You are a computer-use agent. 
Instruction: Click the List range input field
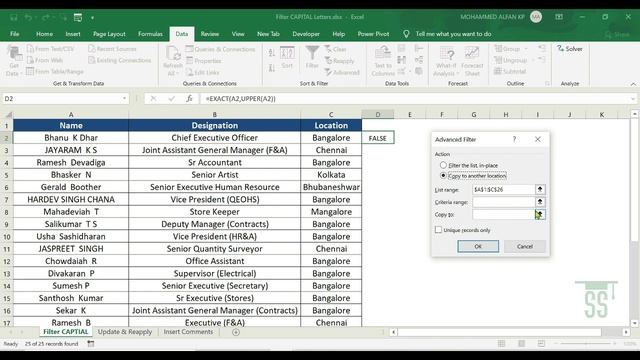coord(504,189)
